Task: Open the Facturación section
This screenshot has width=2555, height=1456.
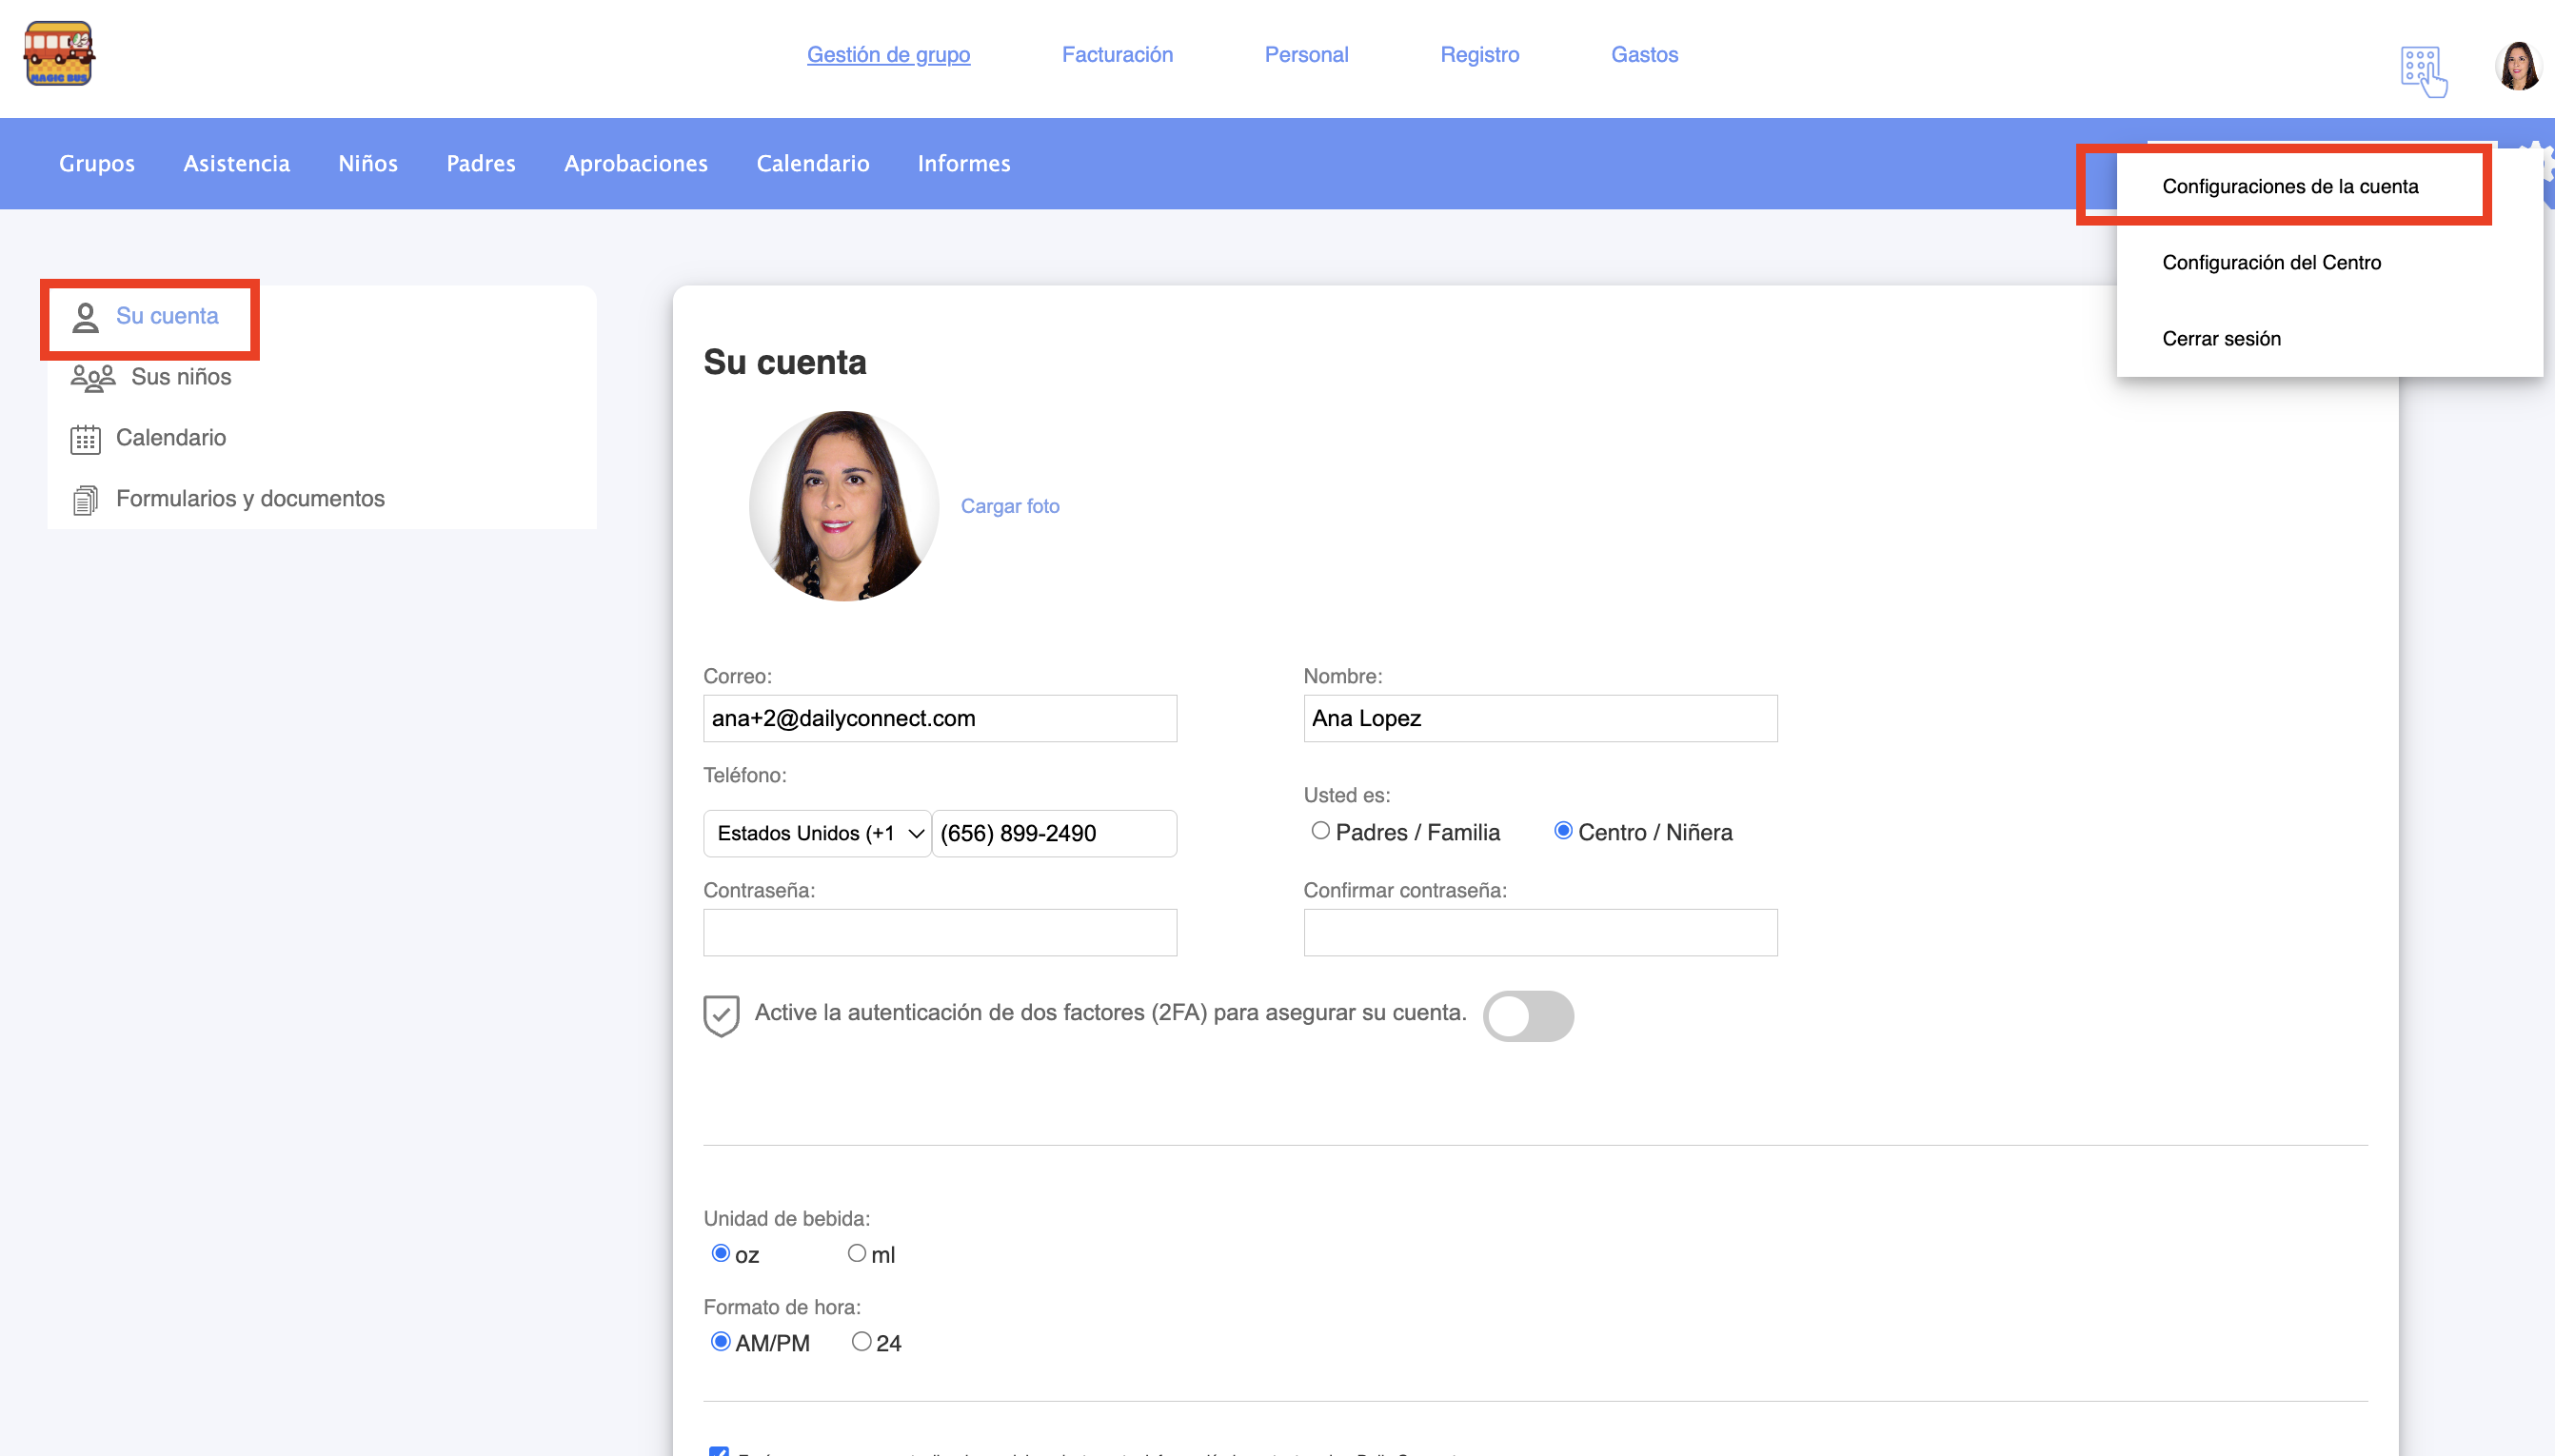Action: tap(1117, 54)
